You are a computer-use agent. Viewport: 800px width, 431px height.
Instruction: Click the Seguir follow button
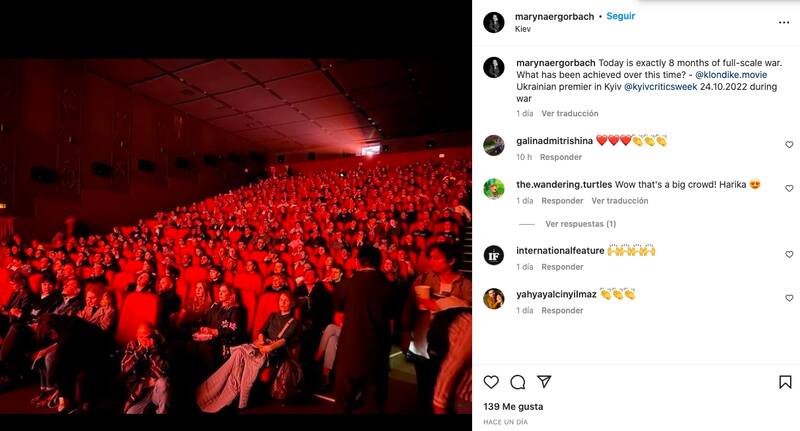point(620,16)
